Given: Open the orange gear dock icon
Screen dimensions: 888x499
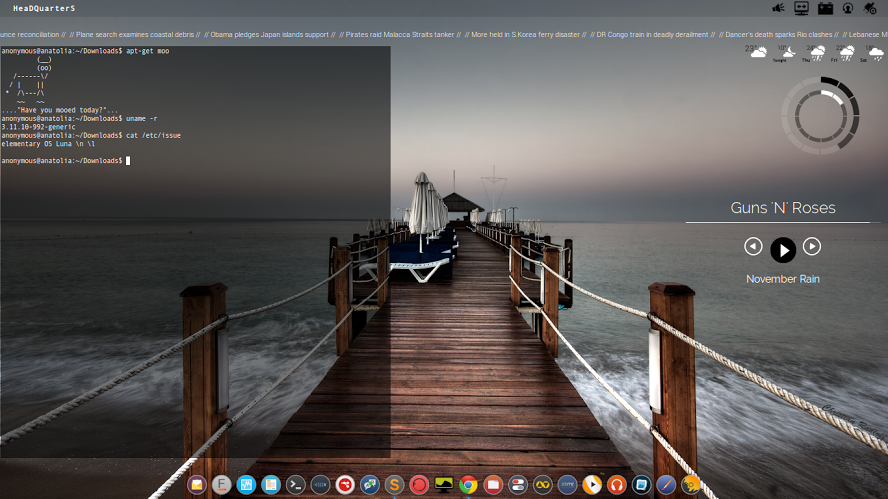Looking at the screenshot, I should [690, 485].
